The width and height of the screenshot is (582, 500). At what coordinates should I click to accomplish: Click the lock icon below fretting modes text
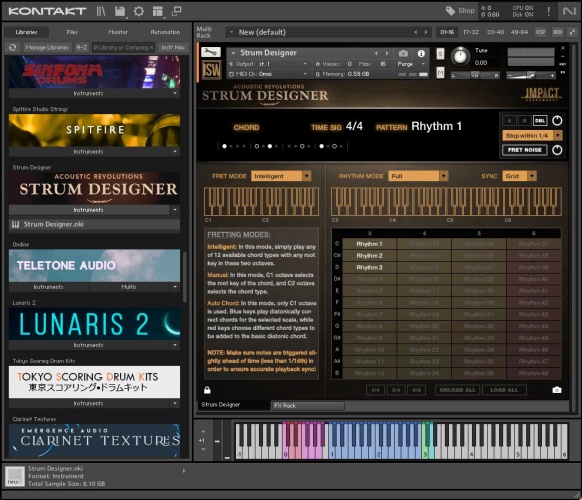coord(207,390)
